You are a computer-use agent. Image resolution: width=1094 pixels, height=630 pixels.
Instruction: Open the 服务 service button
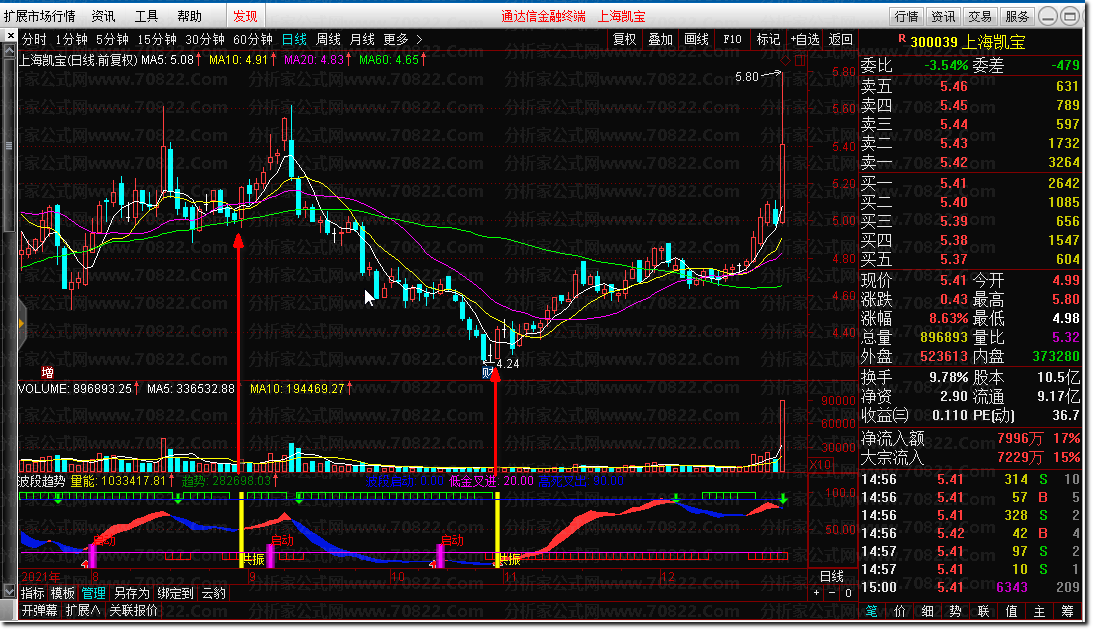tap(1017, 16)
